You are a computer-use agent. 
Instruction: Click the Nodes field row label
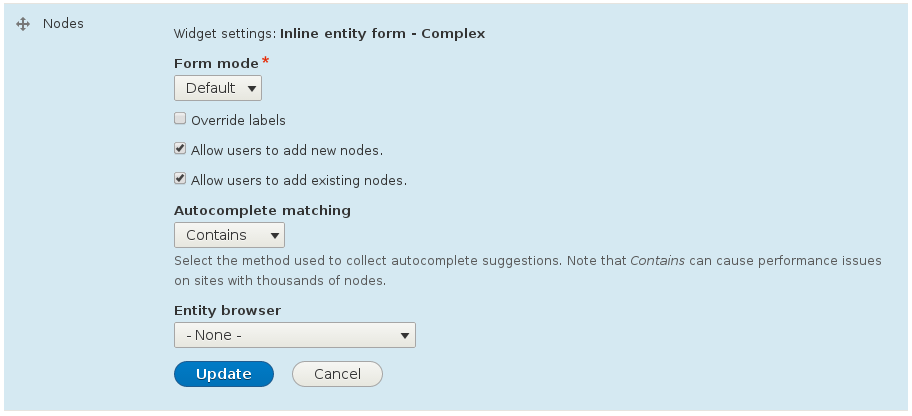point(63,23)
